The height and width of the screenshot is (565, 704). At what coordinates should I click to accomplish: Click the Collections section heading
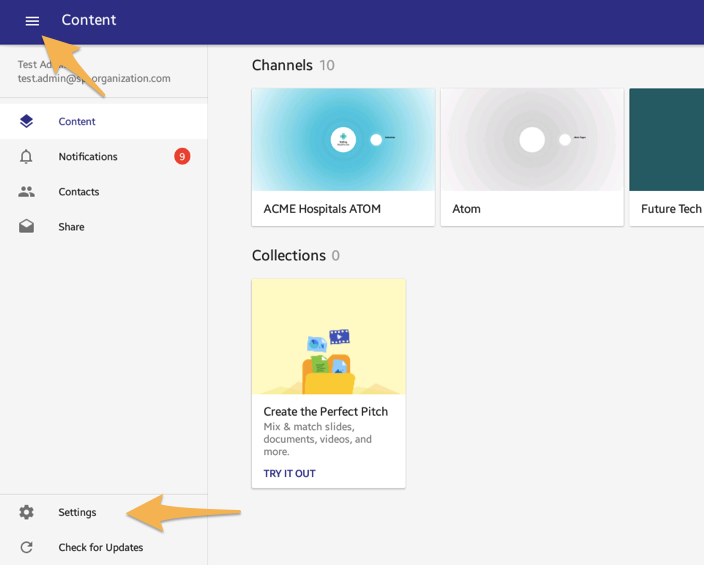[289, 255]
